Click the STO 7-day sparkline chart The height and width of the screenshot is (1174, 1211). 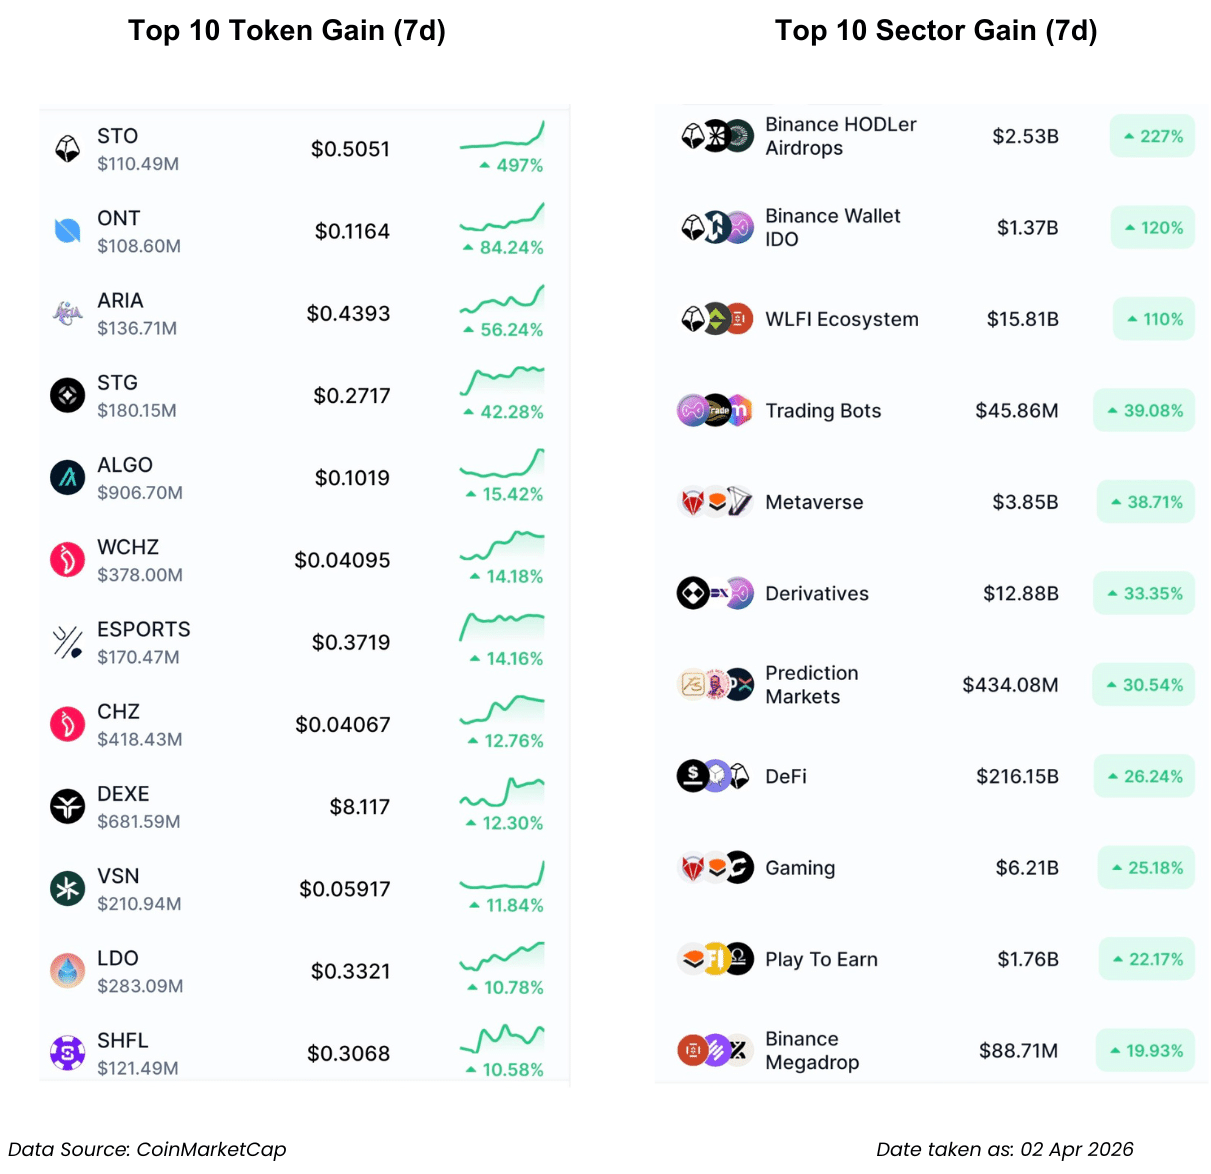(502, 136)
